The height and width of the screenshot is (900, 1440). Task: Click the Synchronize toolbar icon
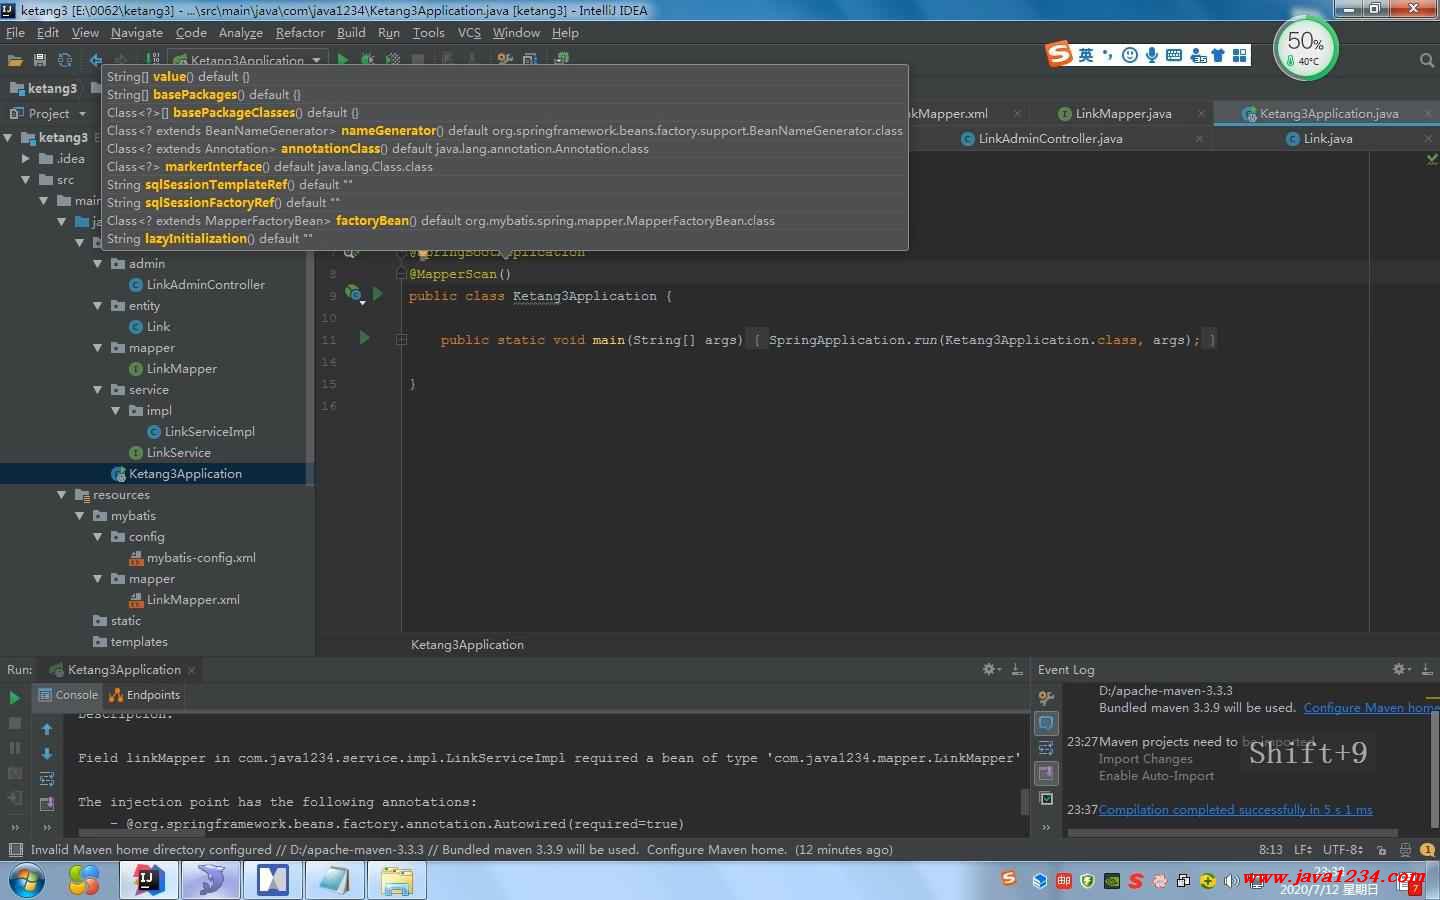click(x=65, y=60)
